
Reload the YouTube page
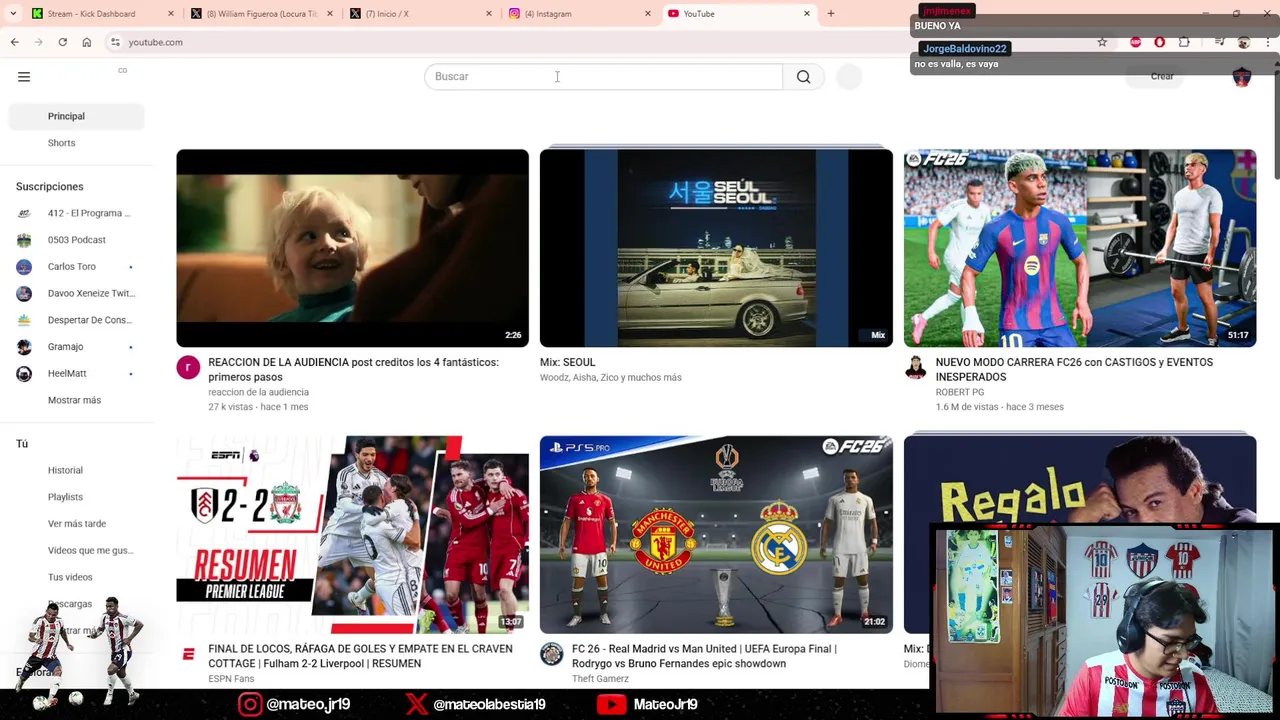pos(62,42)
